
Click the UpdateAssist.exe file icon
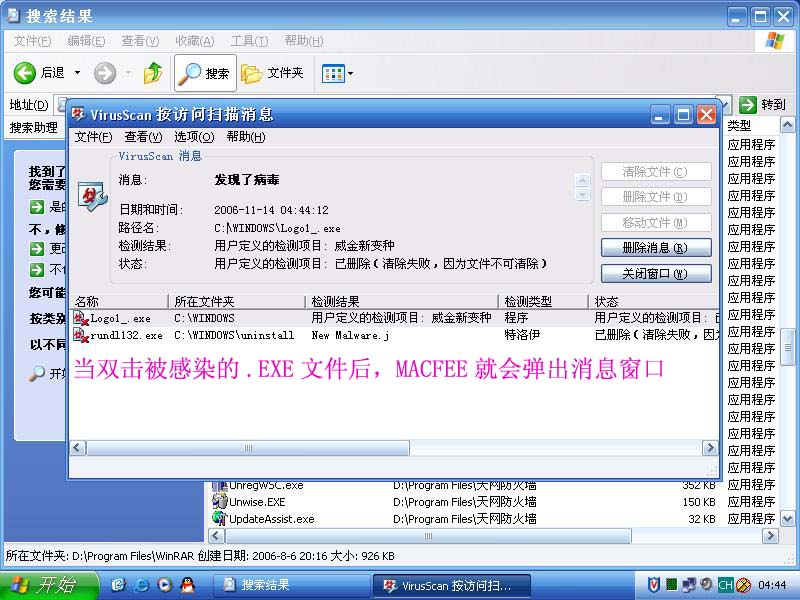219,518
